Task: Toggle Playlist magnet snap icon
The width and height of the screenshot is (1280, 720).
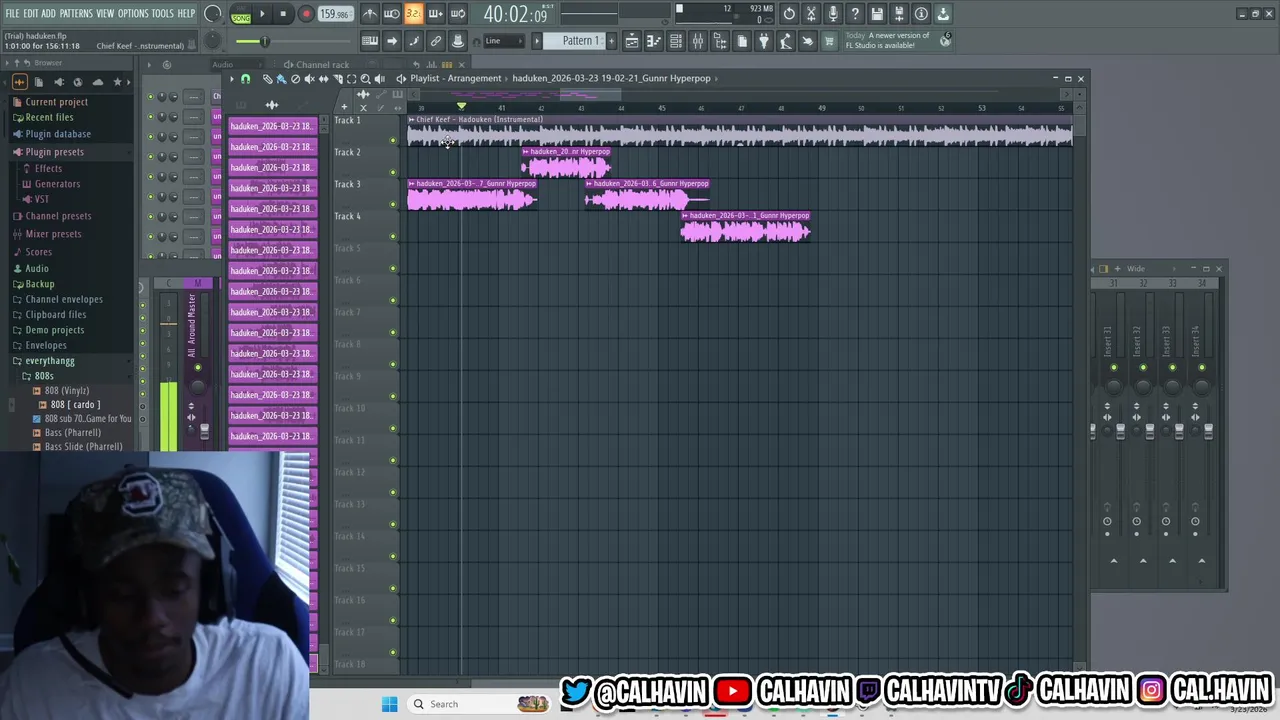Action: coord(245,79)
